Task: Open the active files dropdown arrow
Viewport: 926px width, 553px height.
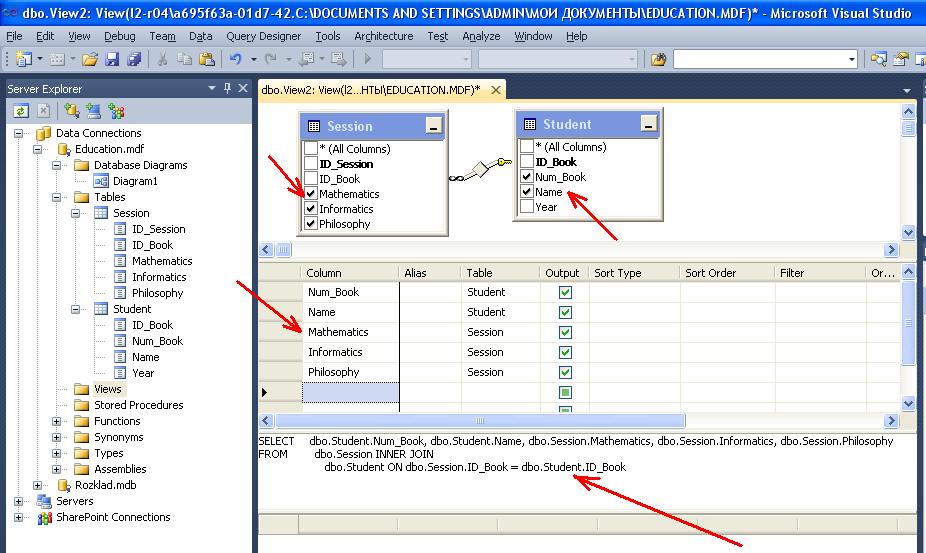Action: click(907, 90)
